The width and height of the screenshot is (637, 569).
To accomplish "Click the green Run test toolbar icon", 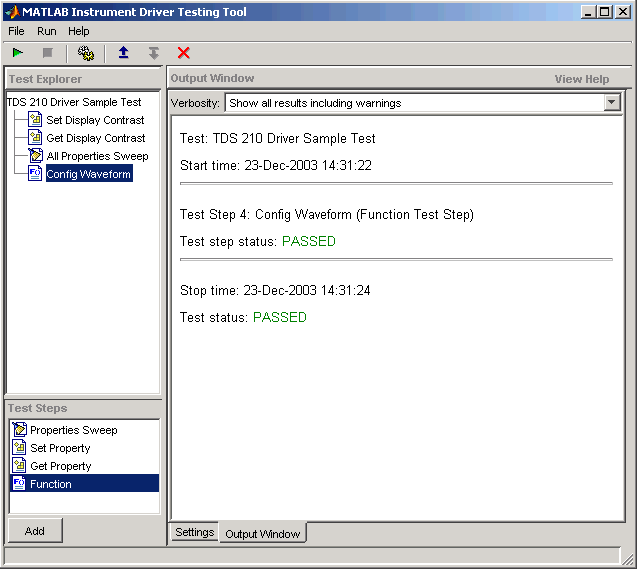I will coord(18,53).
